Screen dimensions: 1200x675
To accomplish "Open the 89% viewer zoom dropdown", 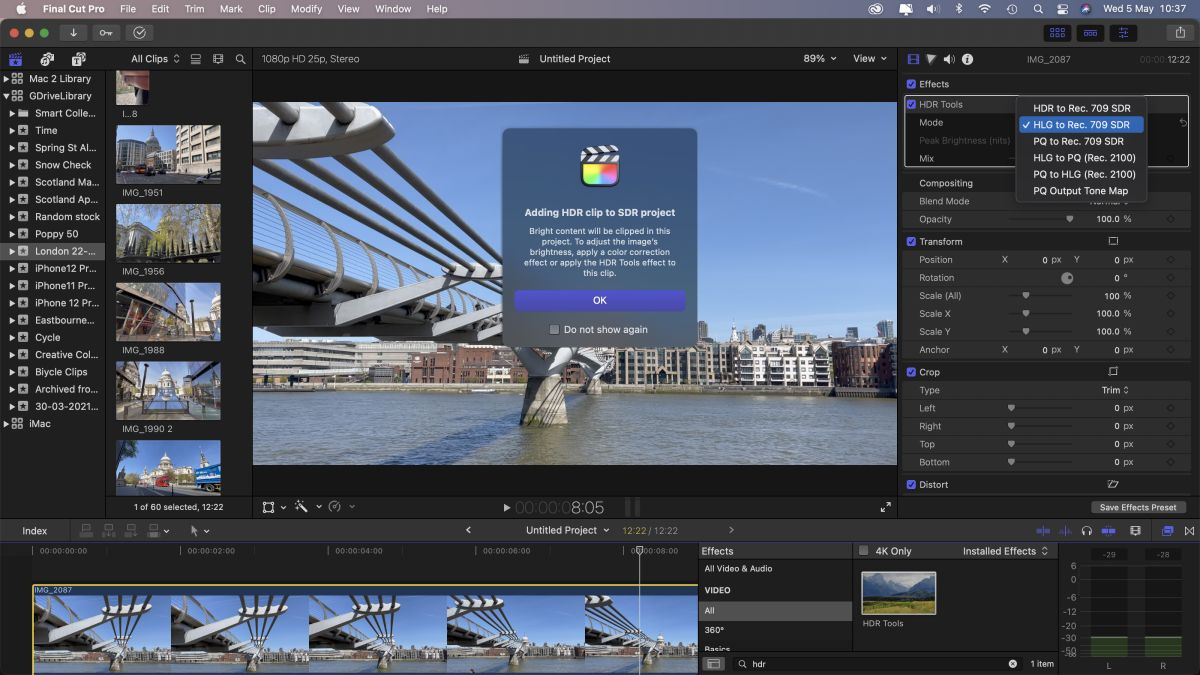I will [820, 59].
